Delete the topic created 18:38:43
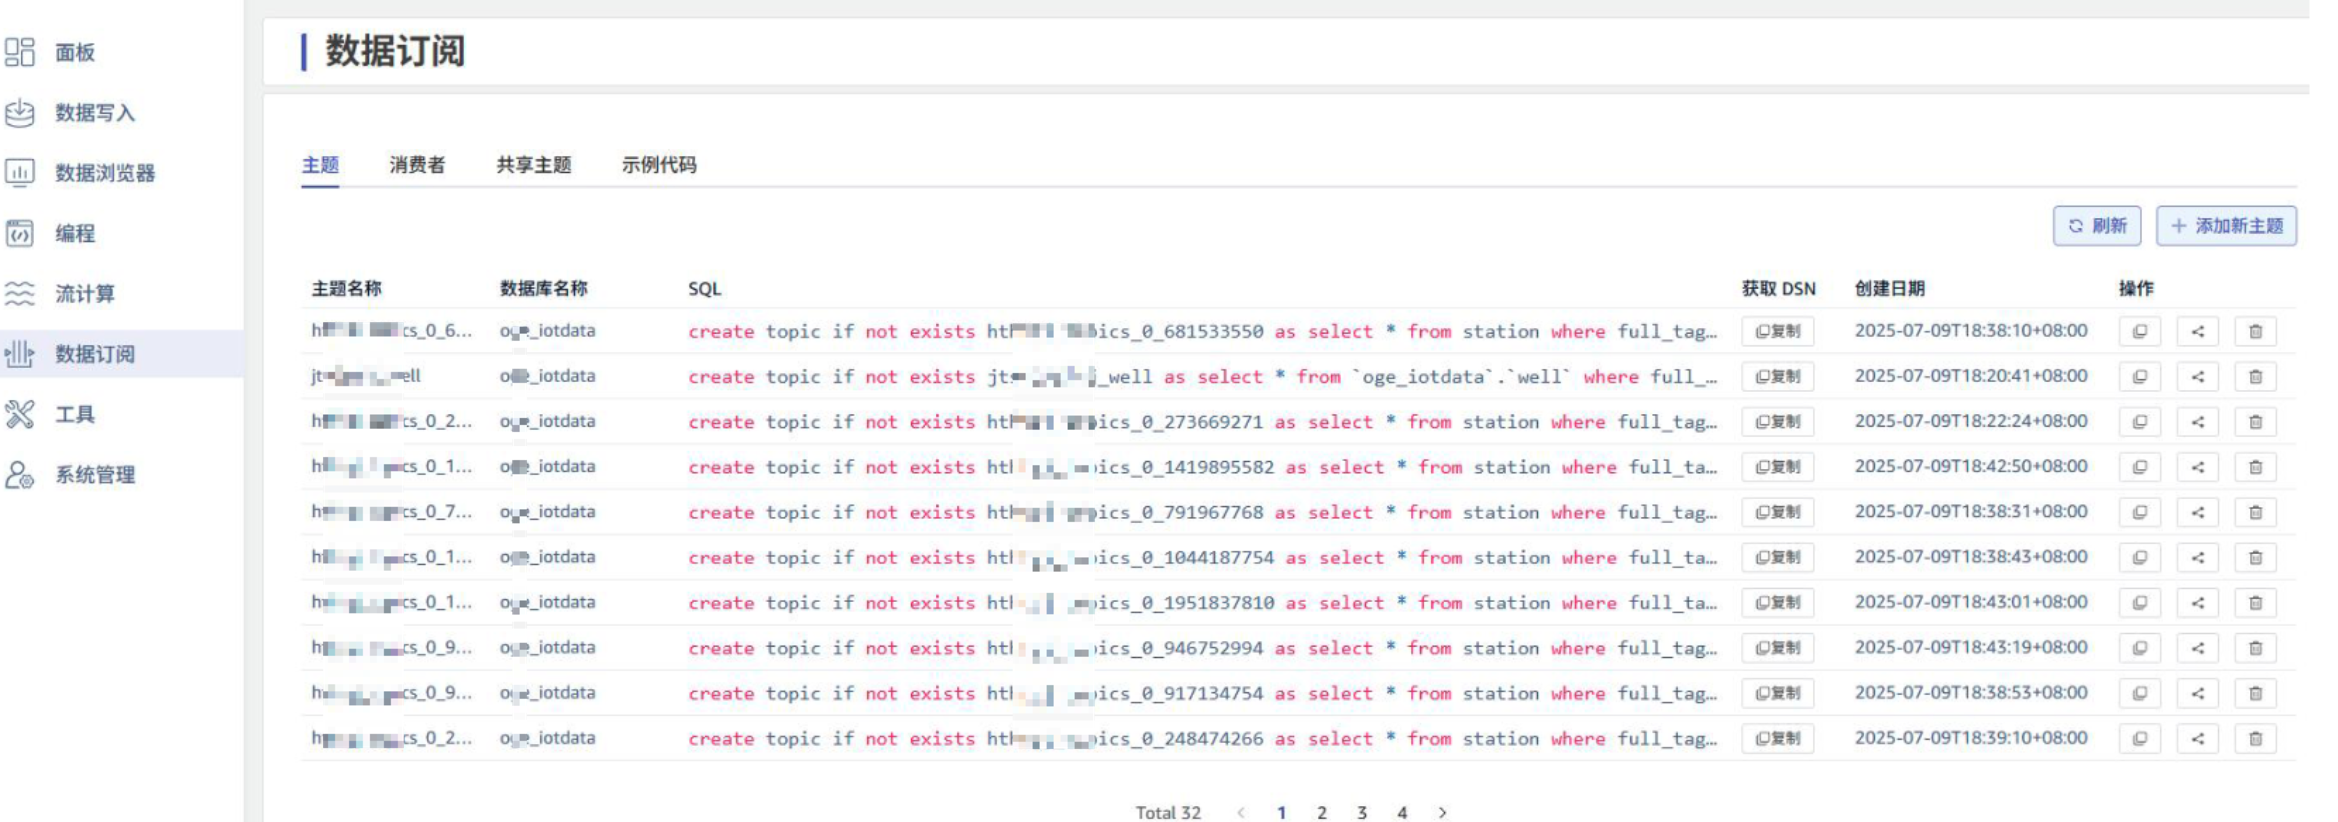The width and height of the screenshot is (2338, 822). 2256,557
